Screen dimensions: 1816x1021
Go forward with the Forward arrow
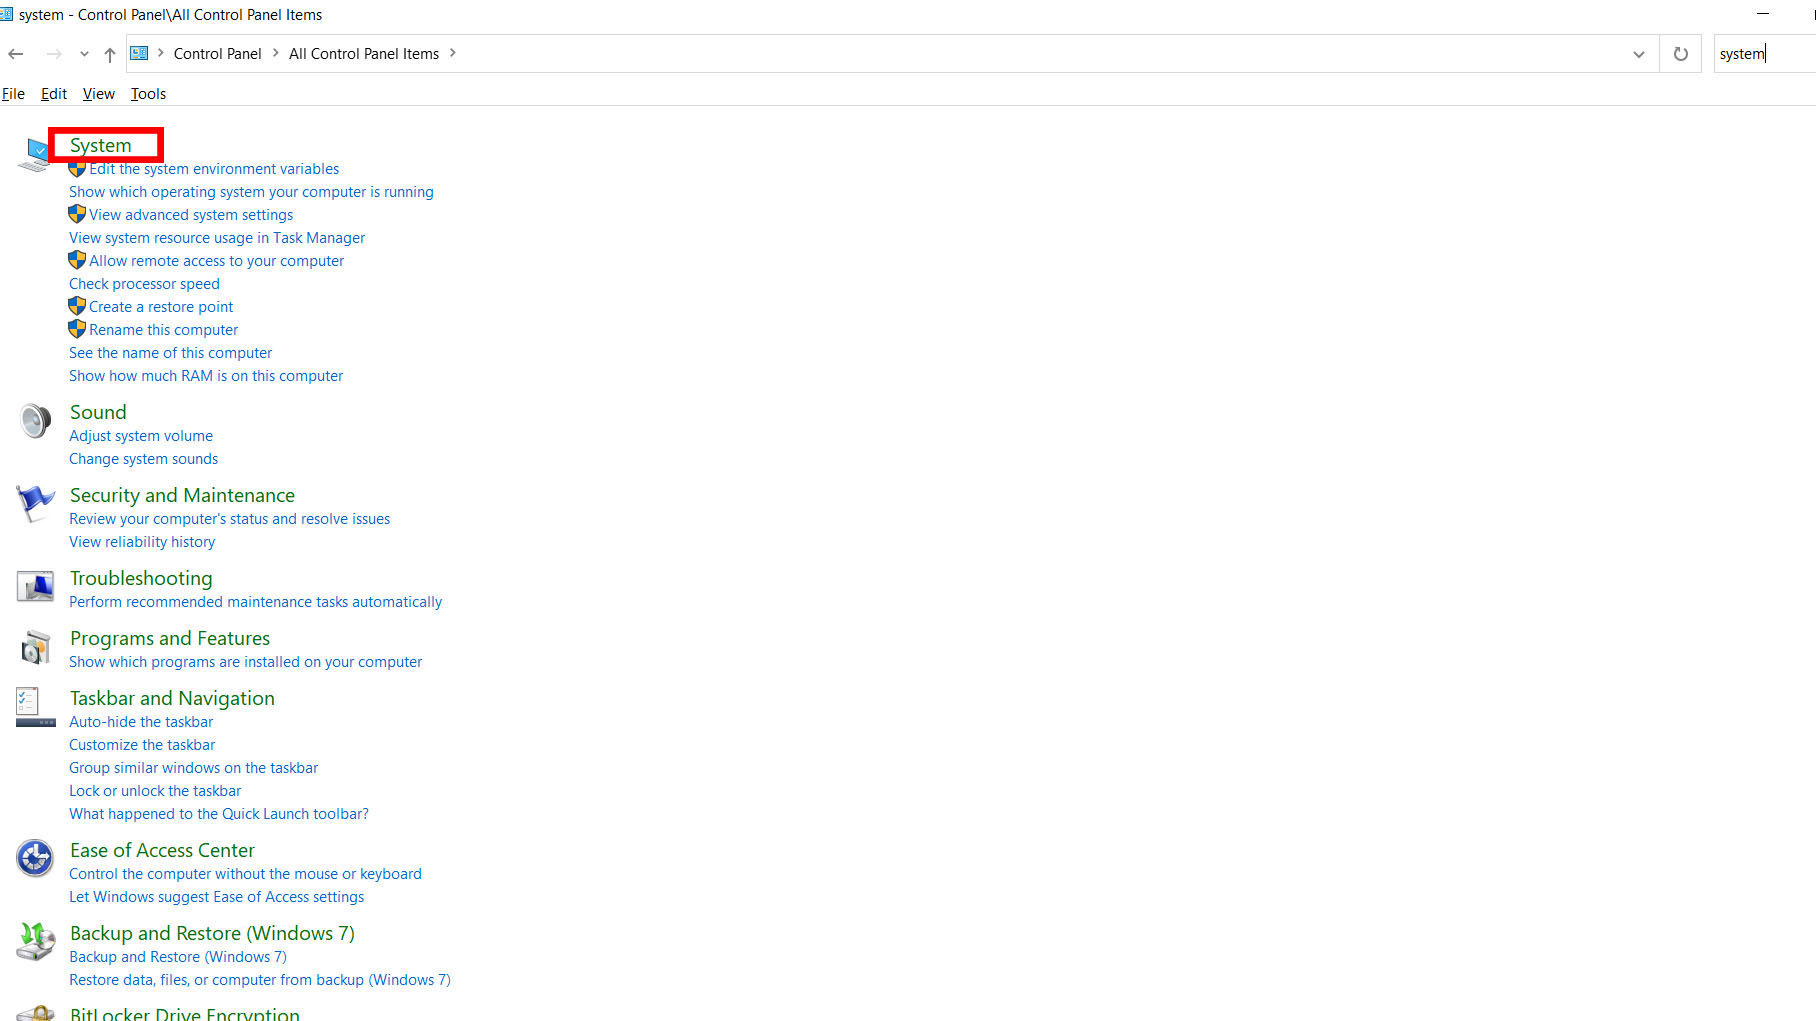54,54
